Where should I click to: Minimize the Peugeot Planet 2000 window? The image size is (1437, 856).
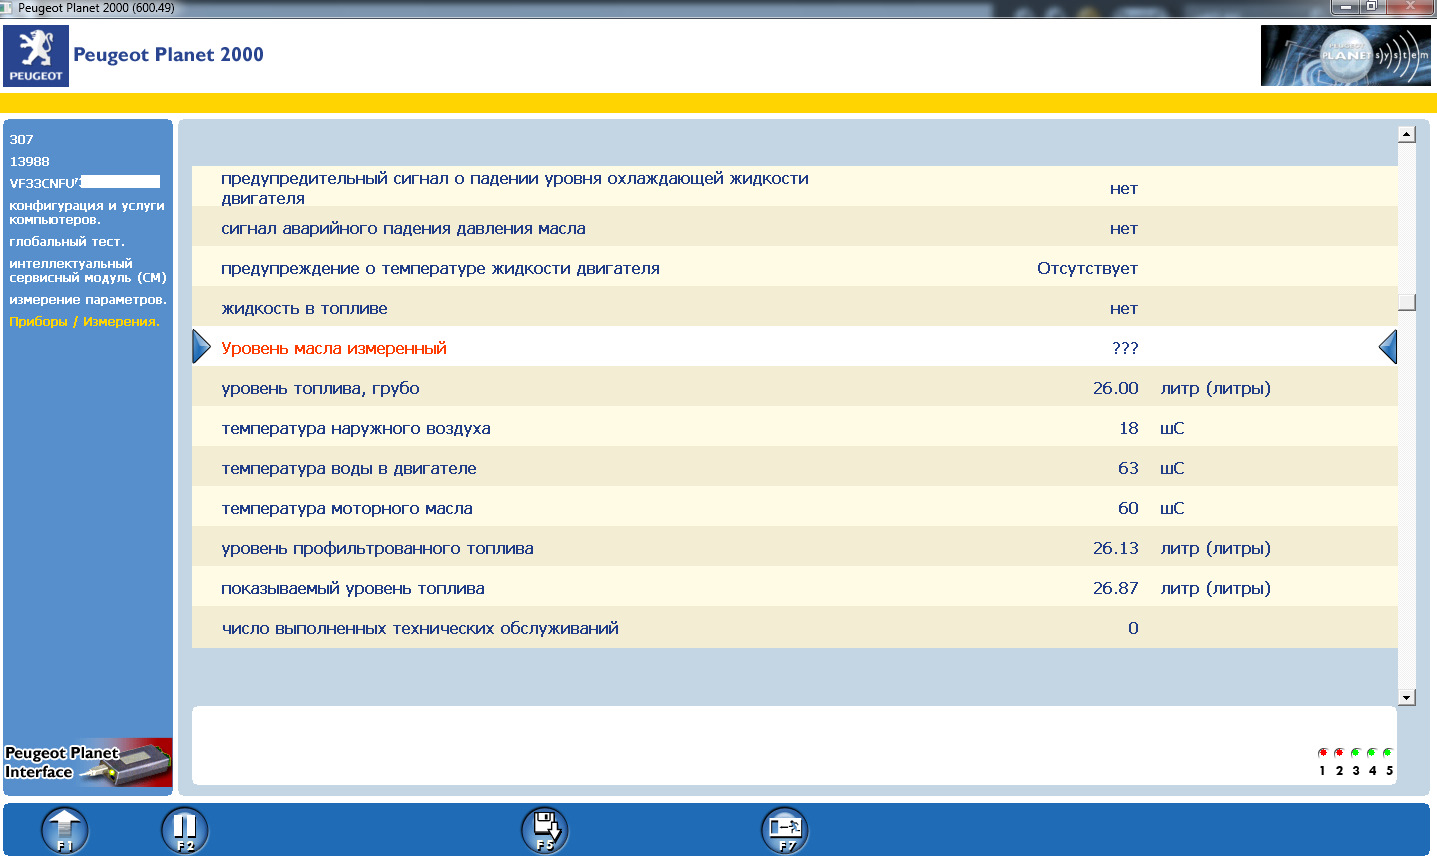pos(1346,7)
